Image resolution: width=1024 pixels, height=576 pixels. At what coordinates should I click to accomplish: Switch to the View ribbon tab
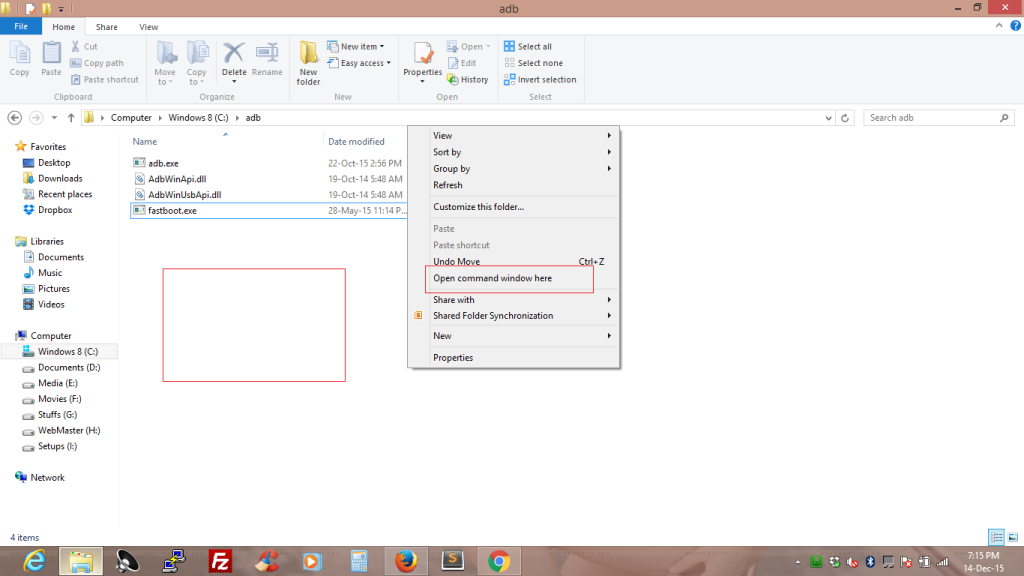point(149,27)
